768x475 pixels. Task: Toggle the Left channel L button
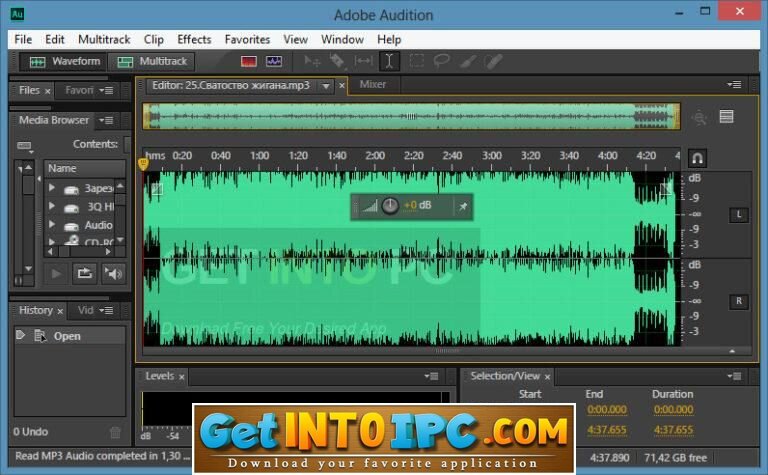click(739, 214)
